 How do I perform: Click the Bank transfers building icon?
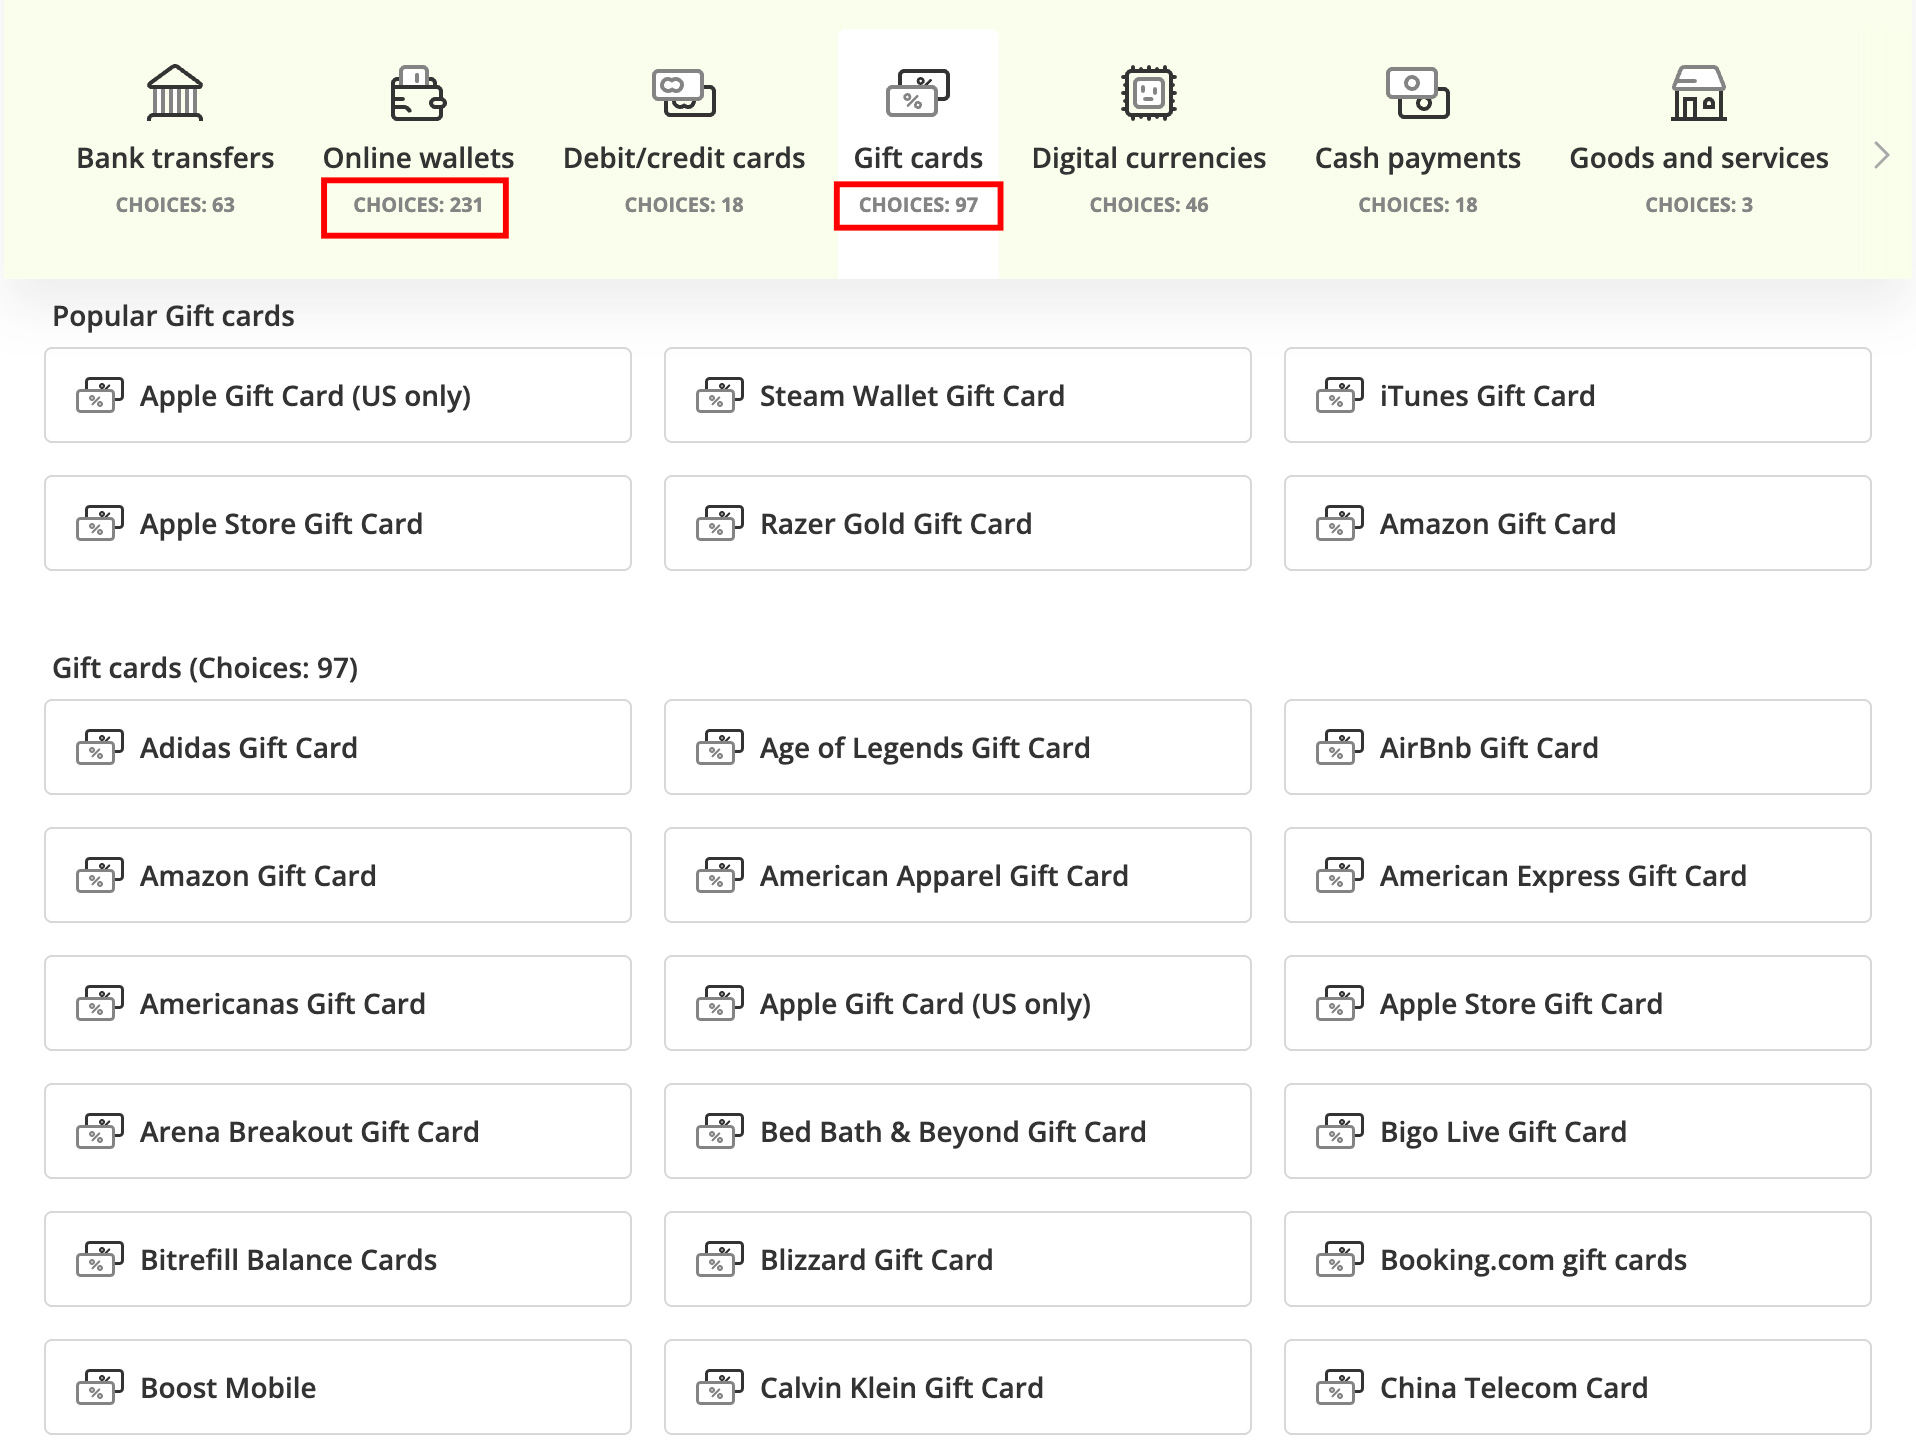click(x=175, y=93)
